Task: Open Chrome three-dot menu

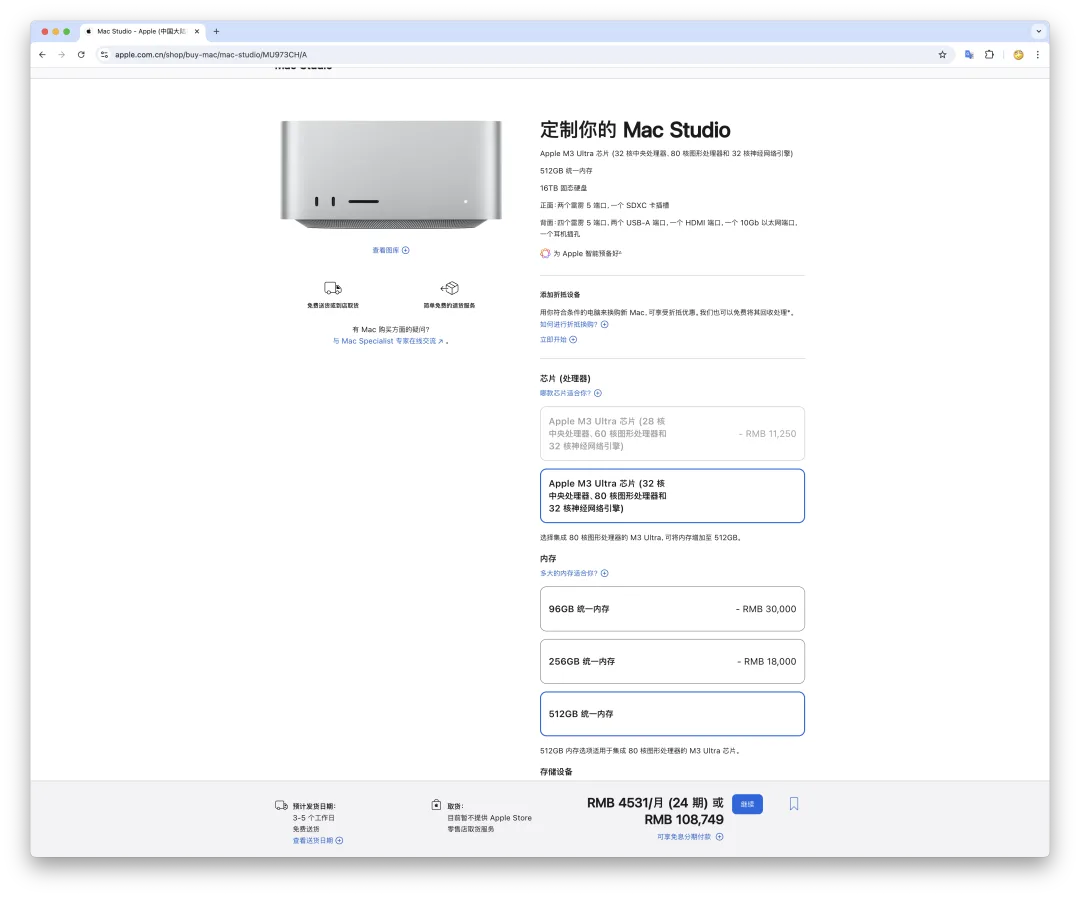Action: coord(1037,54)
